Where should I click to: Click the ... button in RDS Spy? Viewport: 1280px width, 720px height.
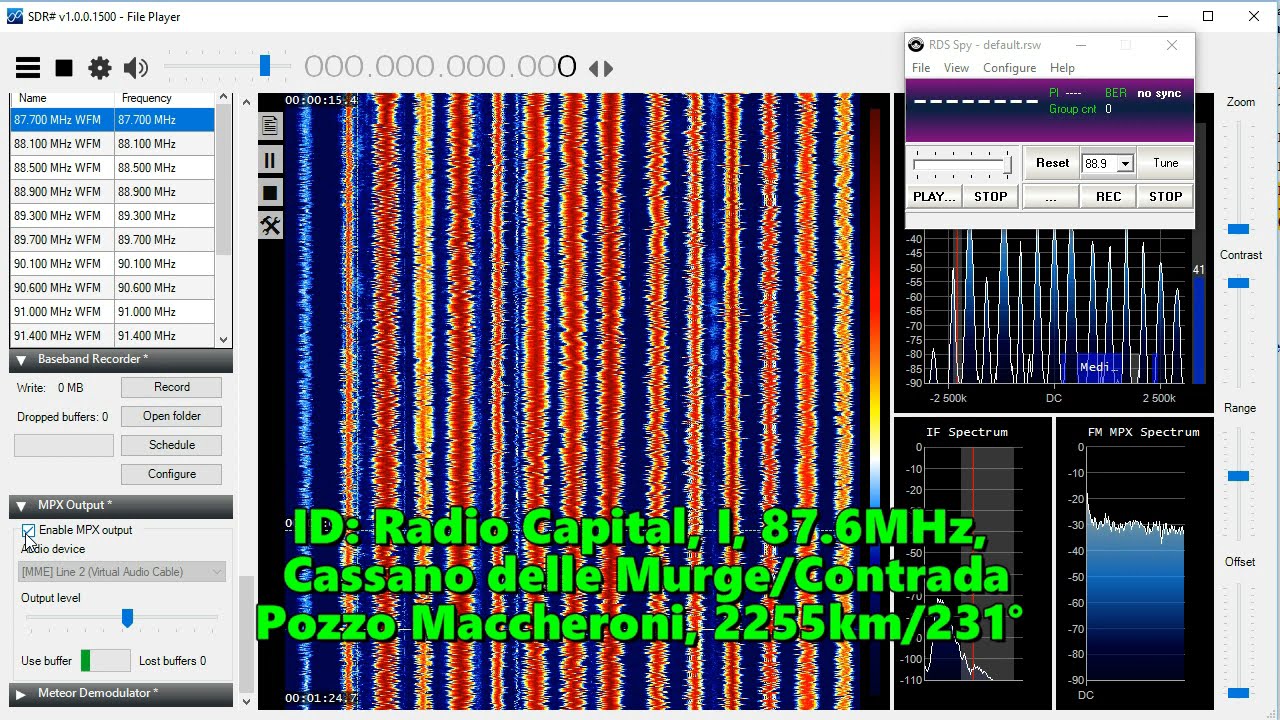pos(1051,197)
